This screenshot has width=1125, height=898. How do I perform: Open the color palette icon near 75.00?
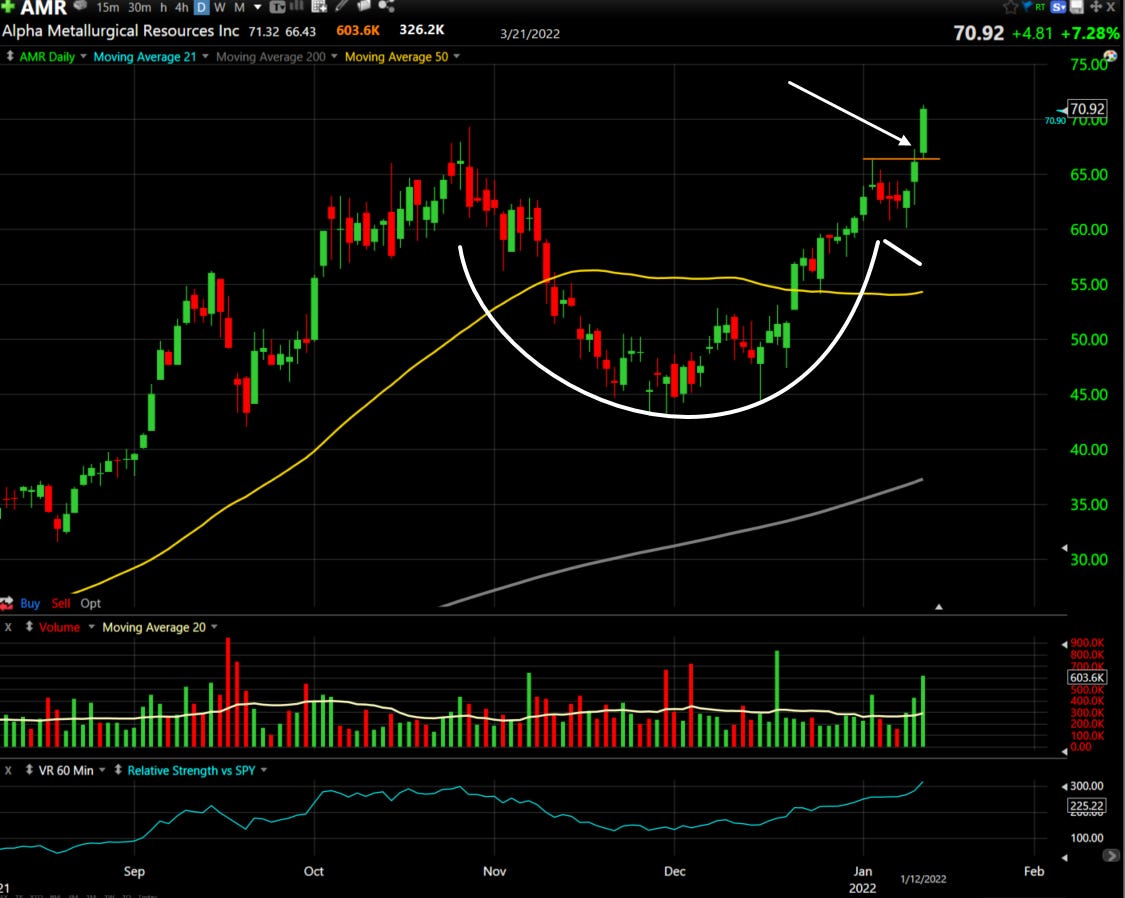[x=1111, y=56]
